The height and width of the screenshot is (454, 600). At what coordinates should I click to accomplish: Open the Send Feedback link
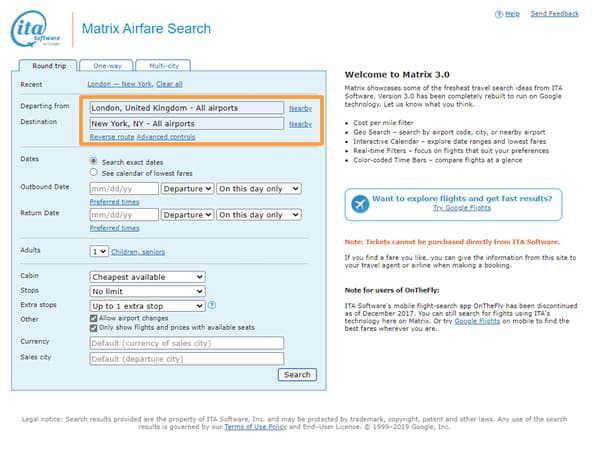tap(554, 14)
